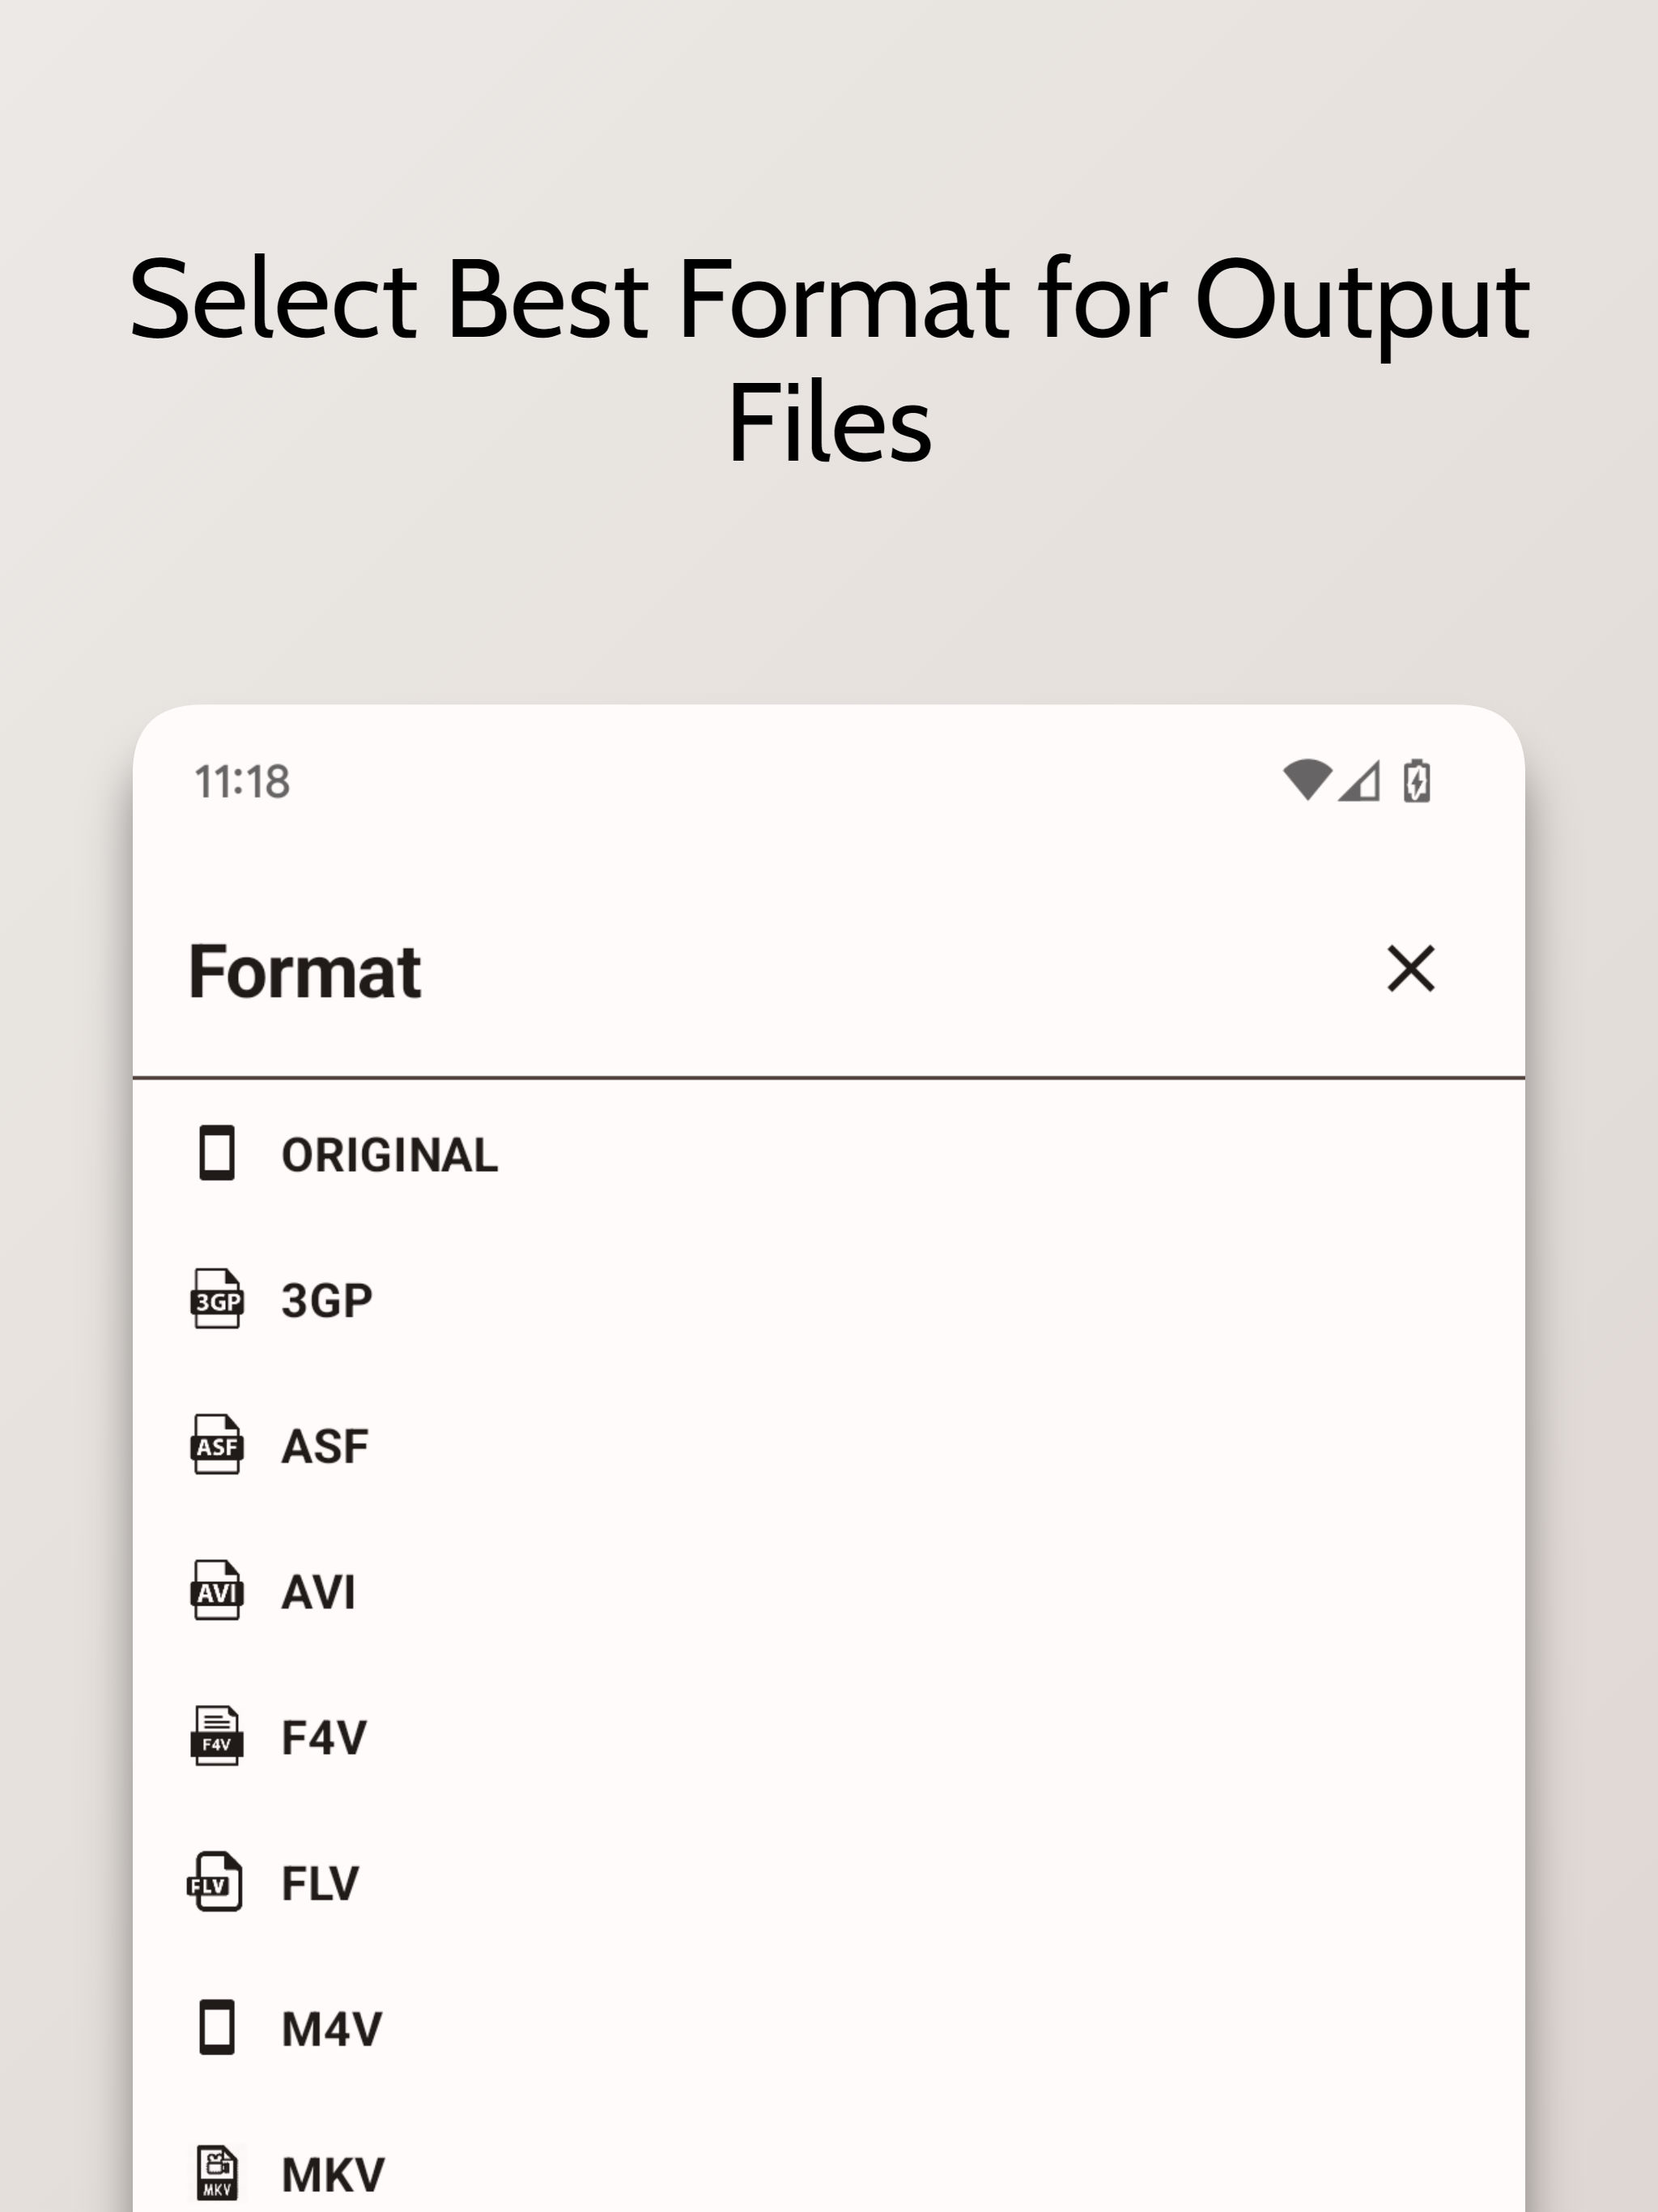Choose 3GP as output format

(327, 1300)
